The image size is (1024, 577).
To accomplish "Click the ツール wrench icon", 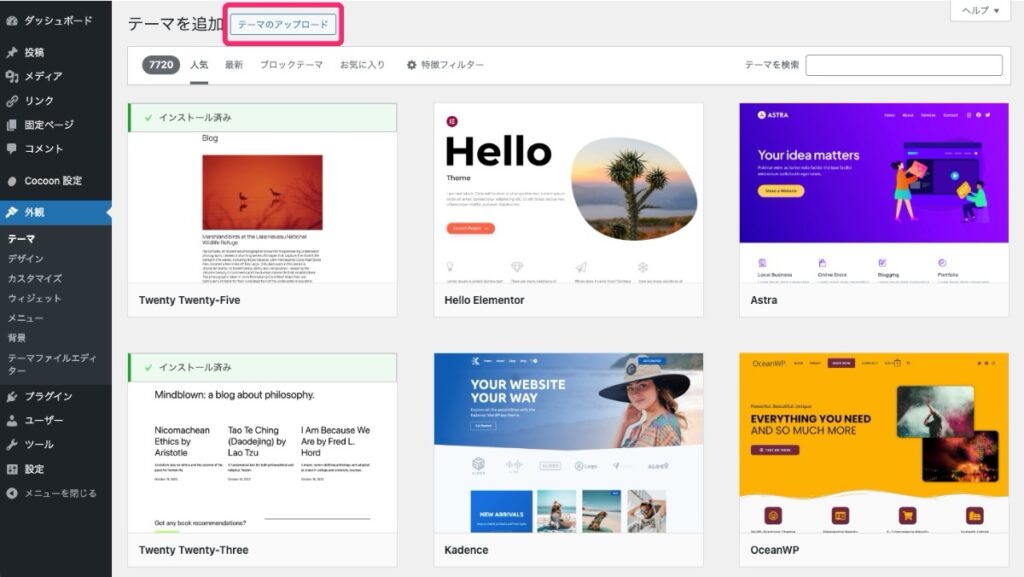I will (x=12, y=444).
